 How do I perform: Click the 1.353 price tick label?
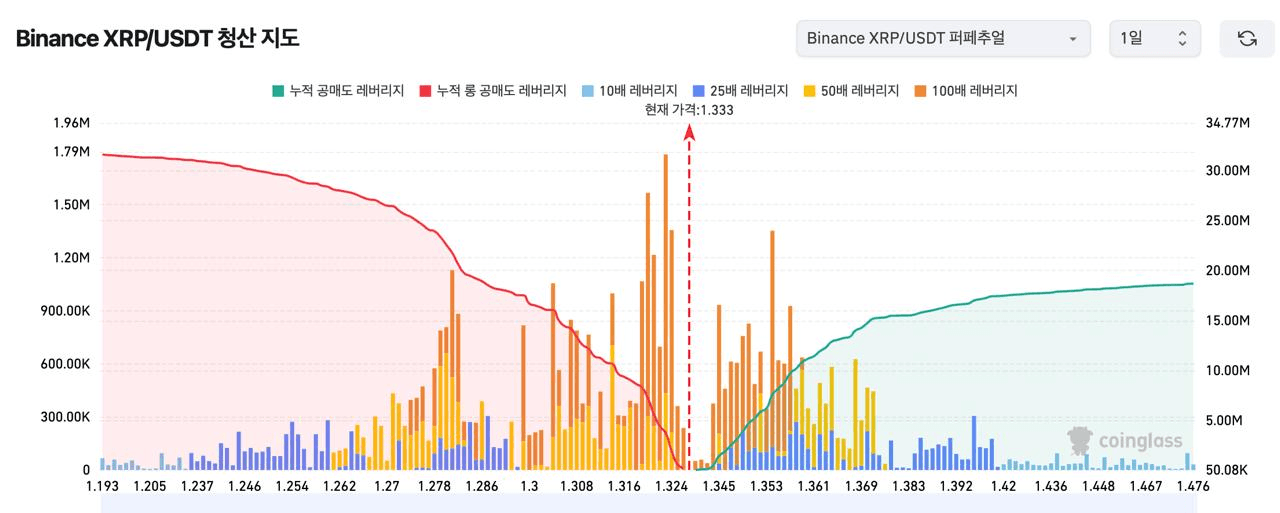click(767, 486)
